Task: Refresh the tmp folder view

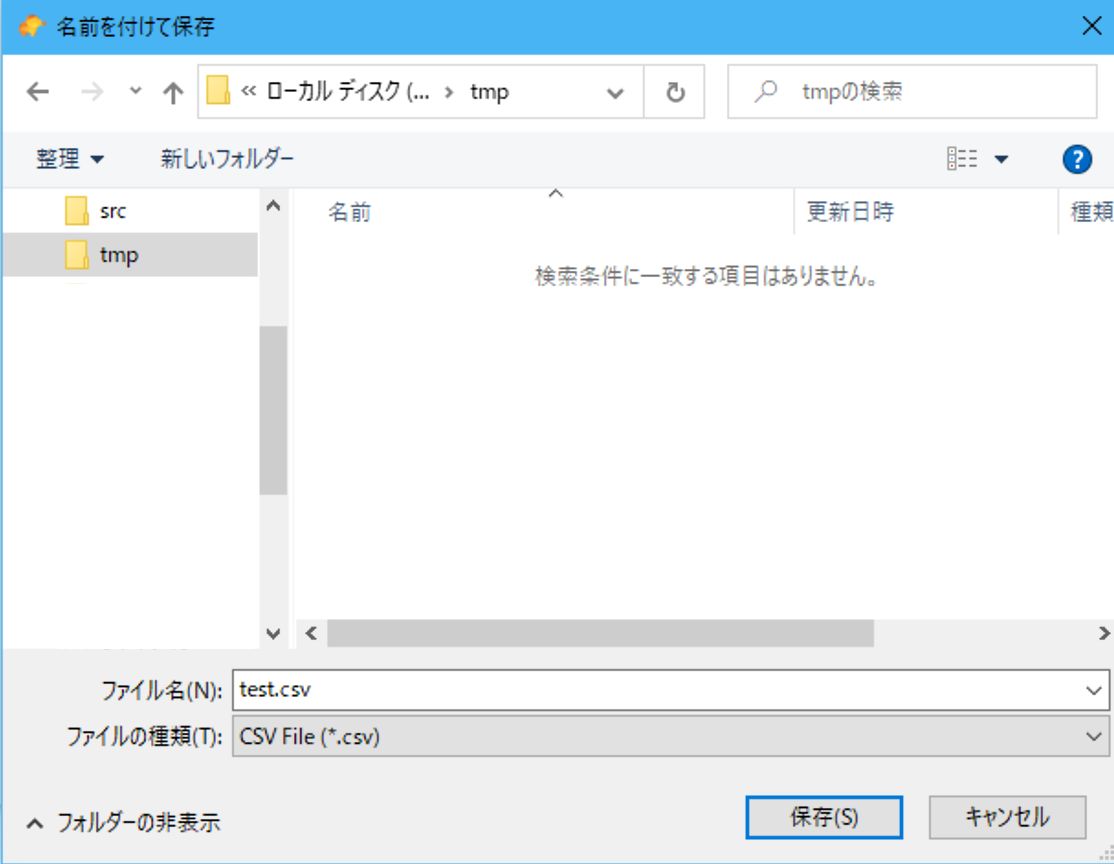Action: point(675,92)
